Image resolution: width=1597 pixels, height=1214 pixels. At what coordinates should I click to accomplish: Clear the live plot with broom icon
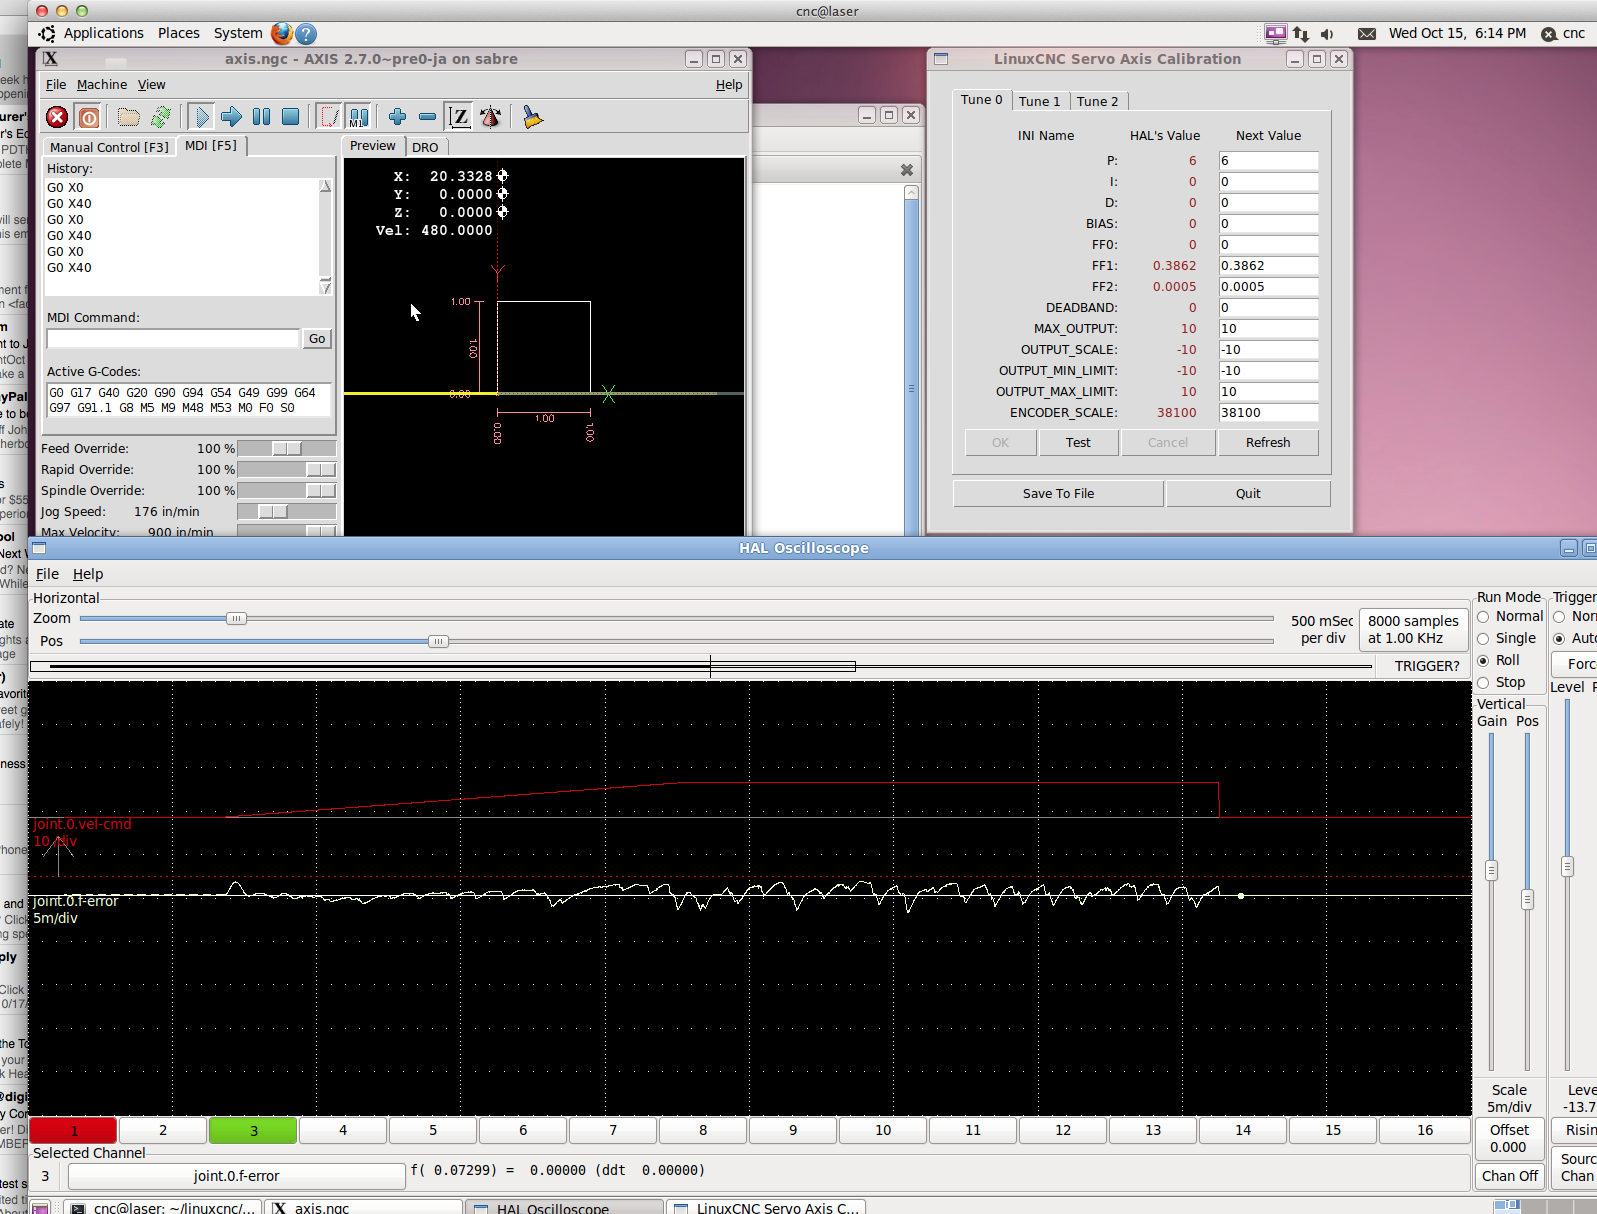tap(532, 117)
